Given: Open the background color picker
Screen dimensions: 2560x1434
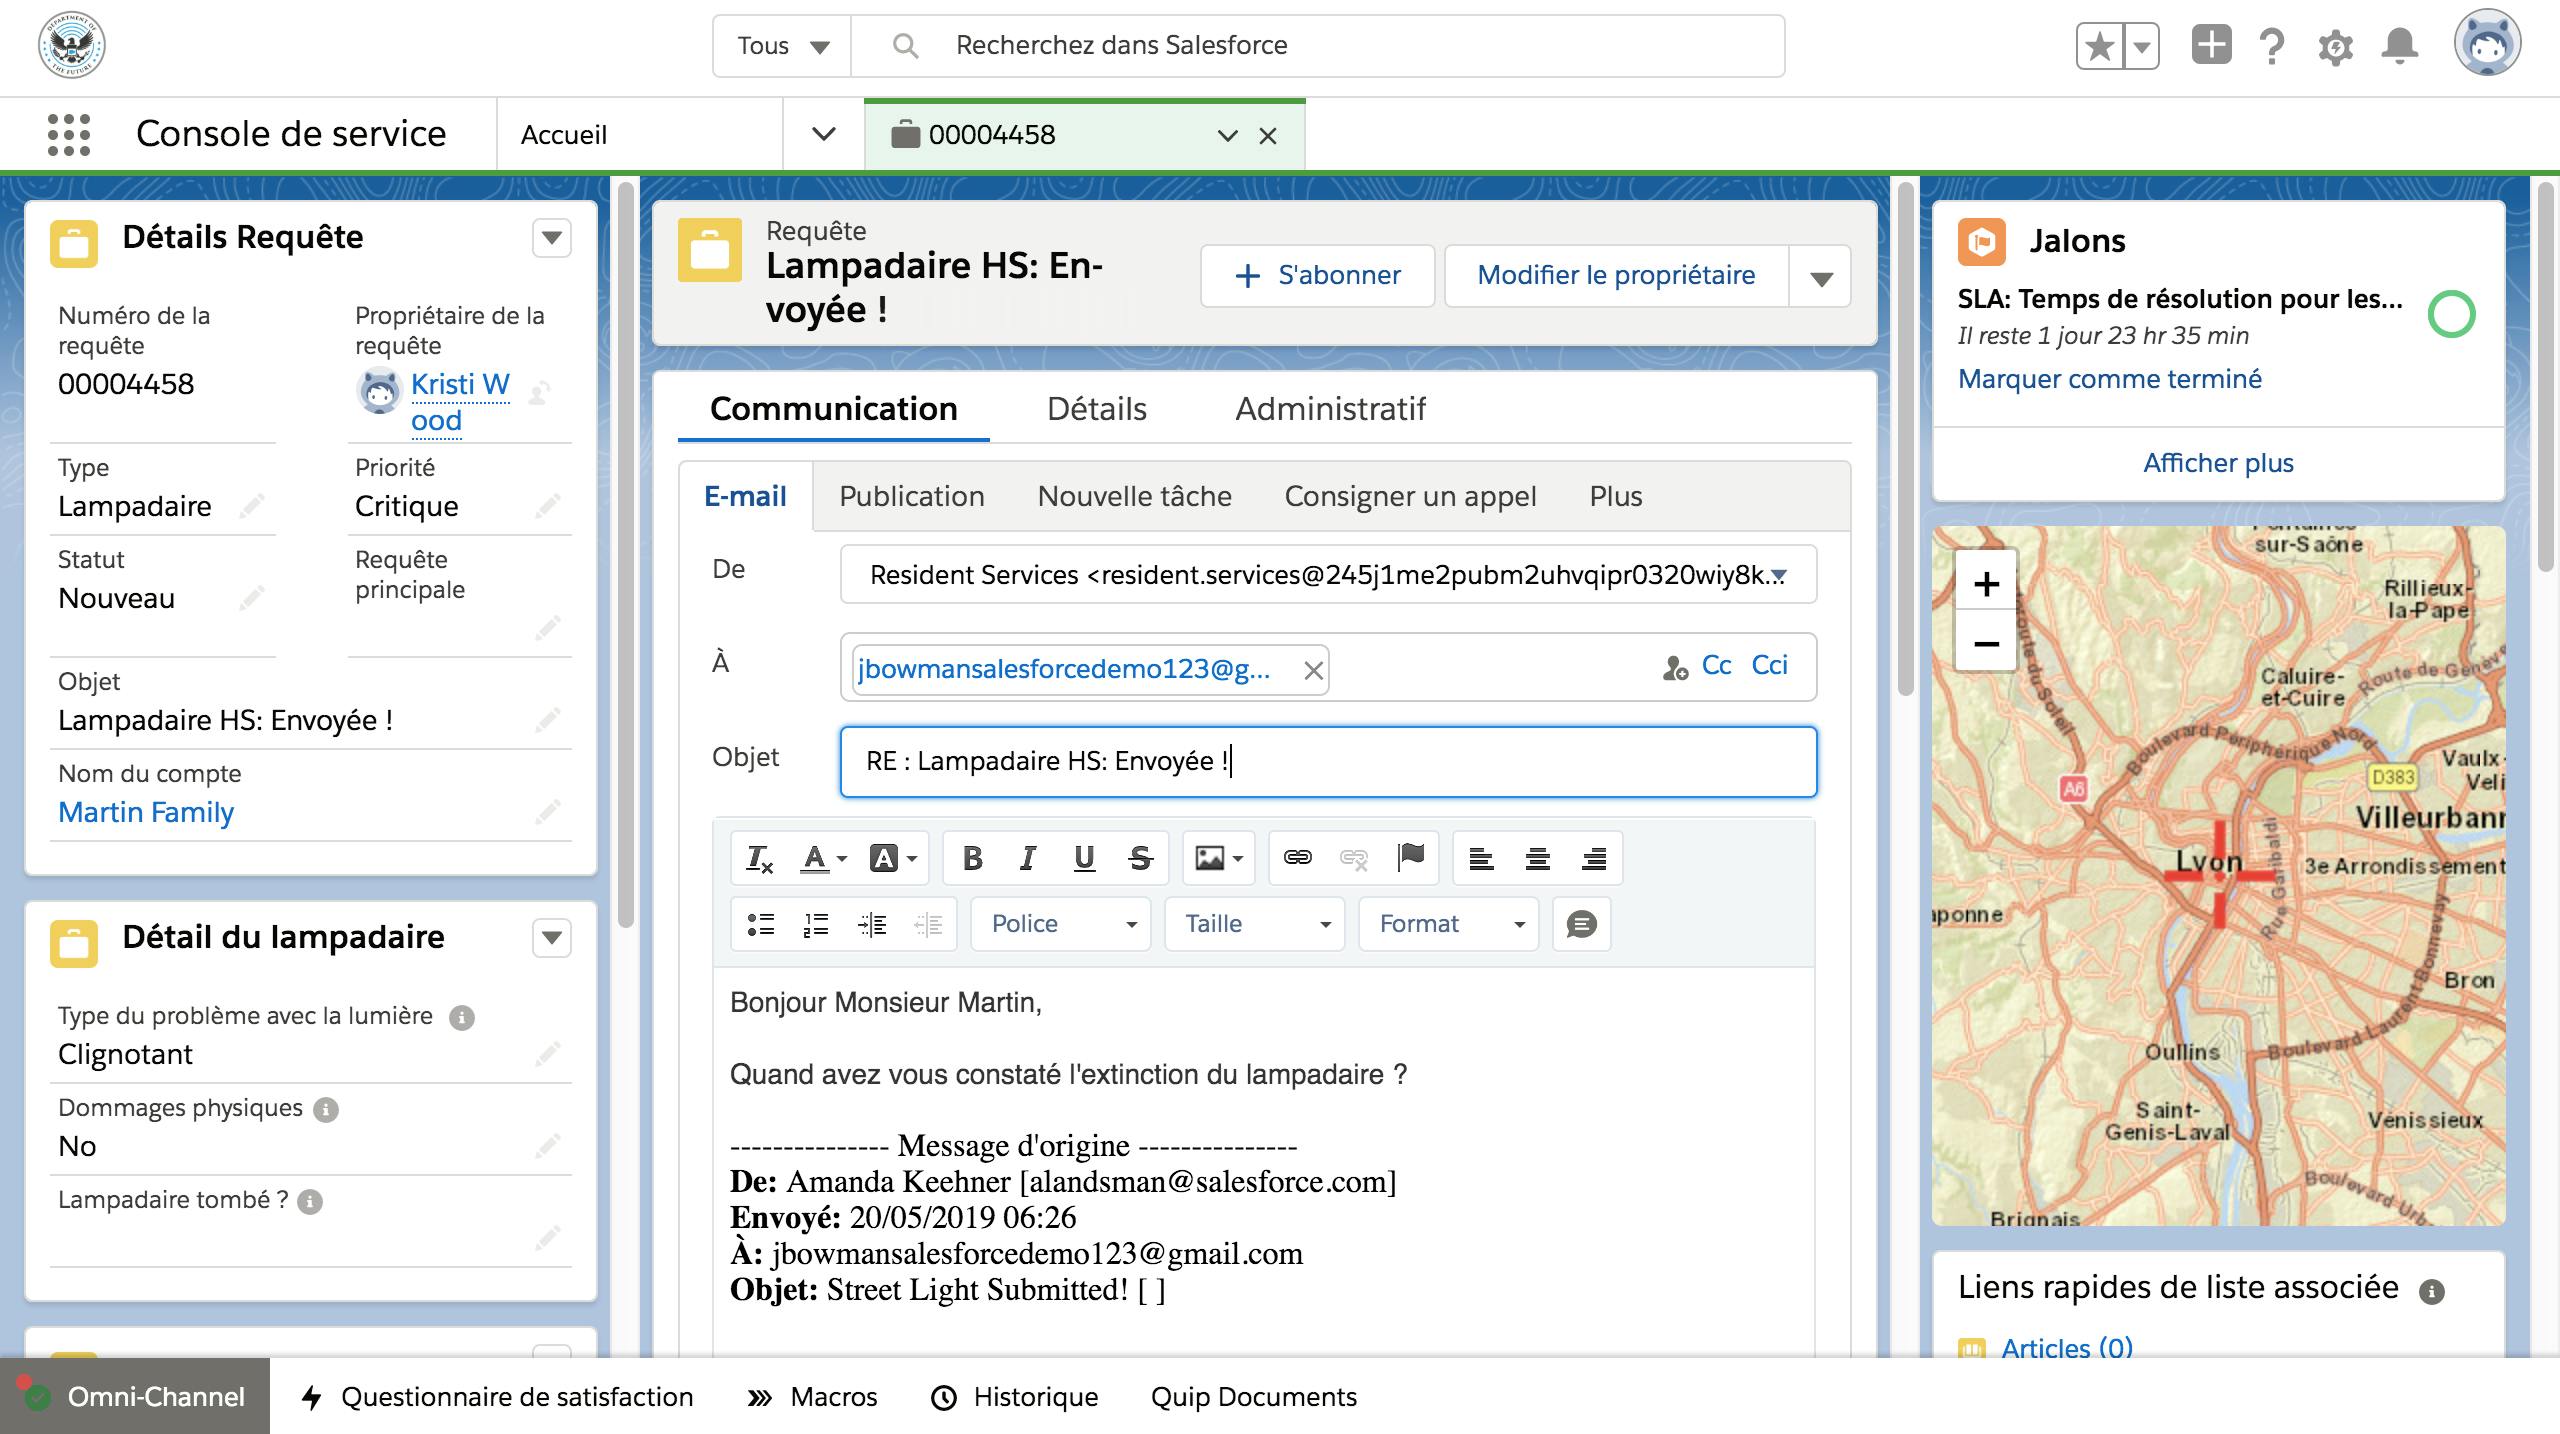Looking at the screenshot, I should [893, 858].
